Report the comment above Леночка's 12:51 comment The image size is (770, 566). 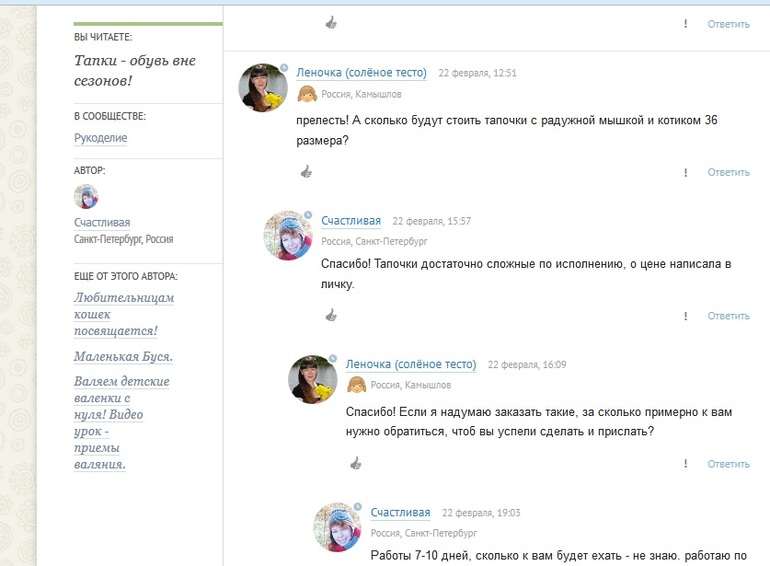[x=686, y=24]
